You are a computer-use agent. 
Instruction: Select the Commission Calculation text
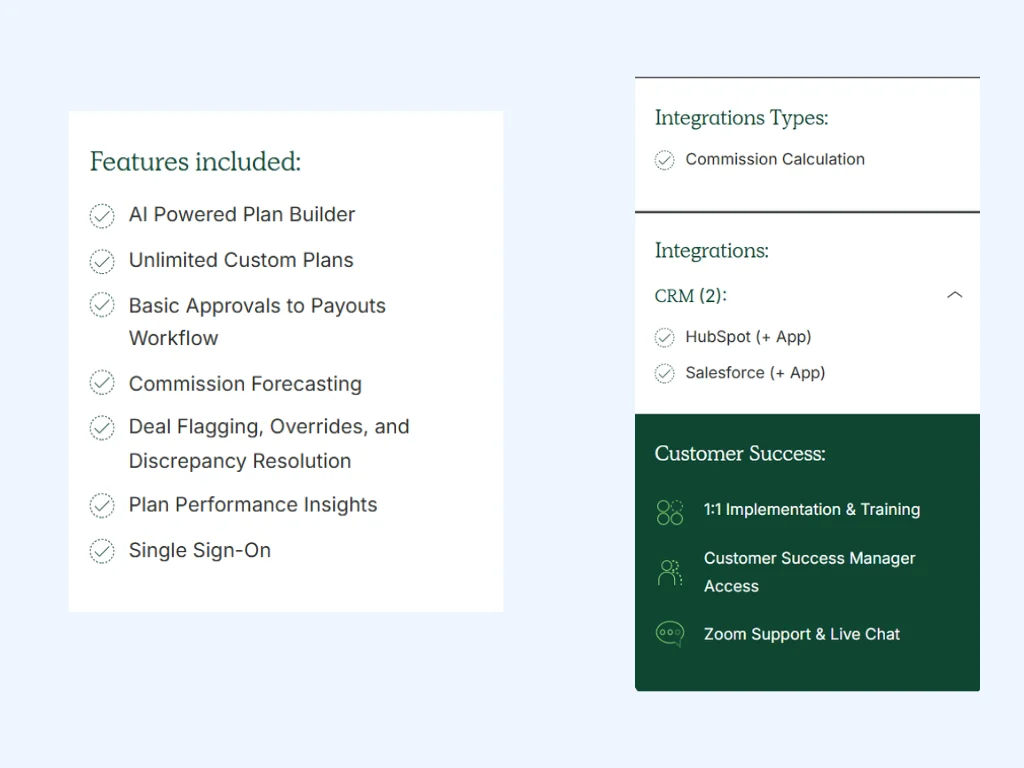pyautogui.click(x=775, y=159)
